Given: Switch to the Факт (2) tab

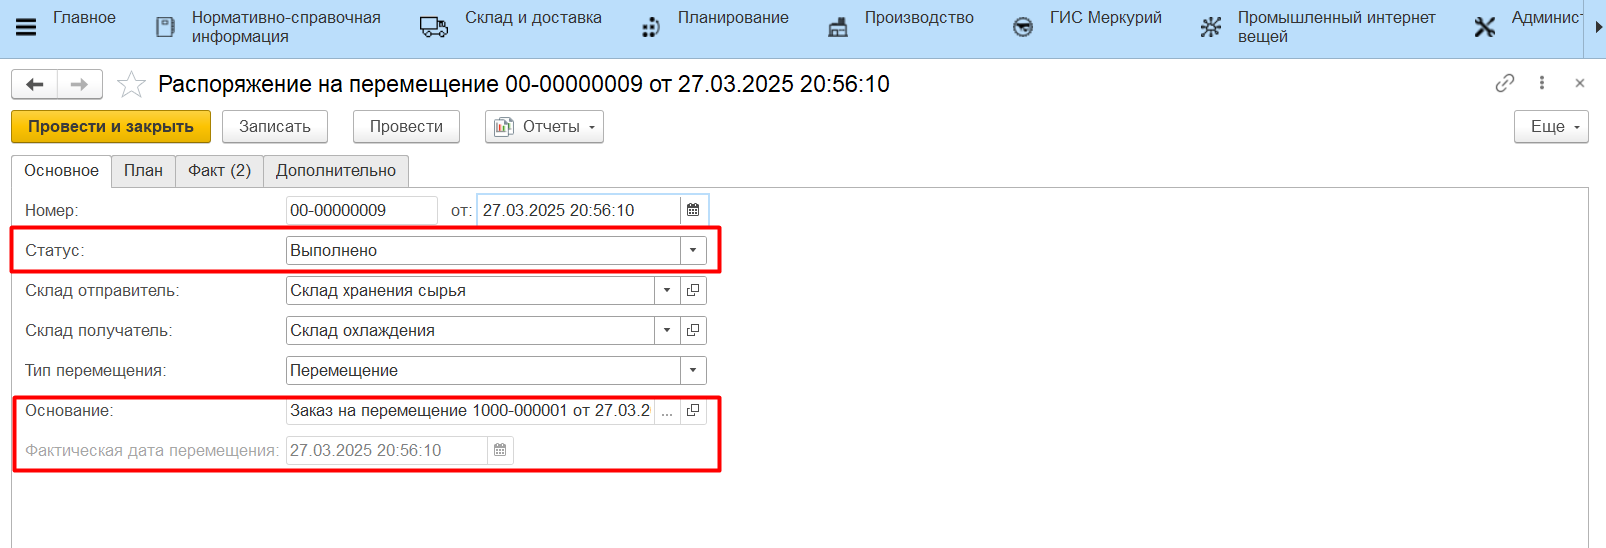Looking at the screenshot, I should click(x=219, y=170).
